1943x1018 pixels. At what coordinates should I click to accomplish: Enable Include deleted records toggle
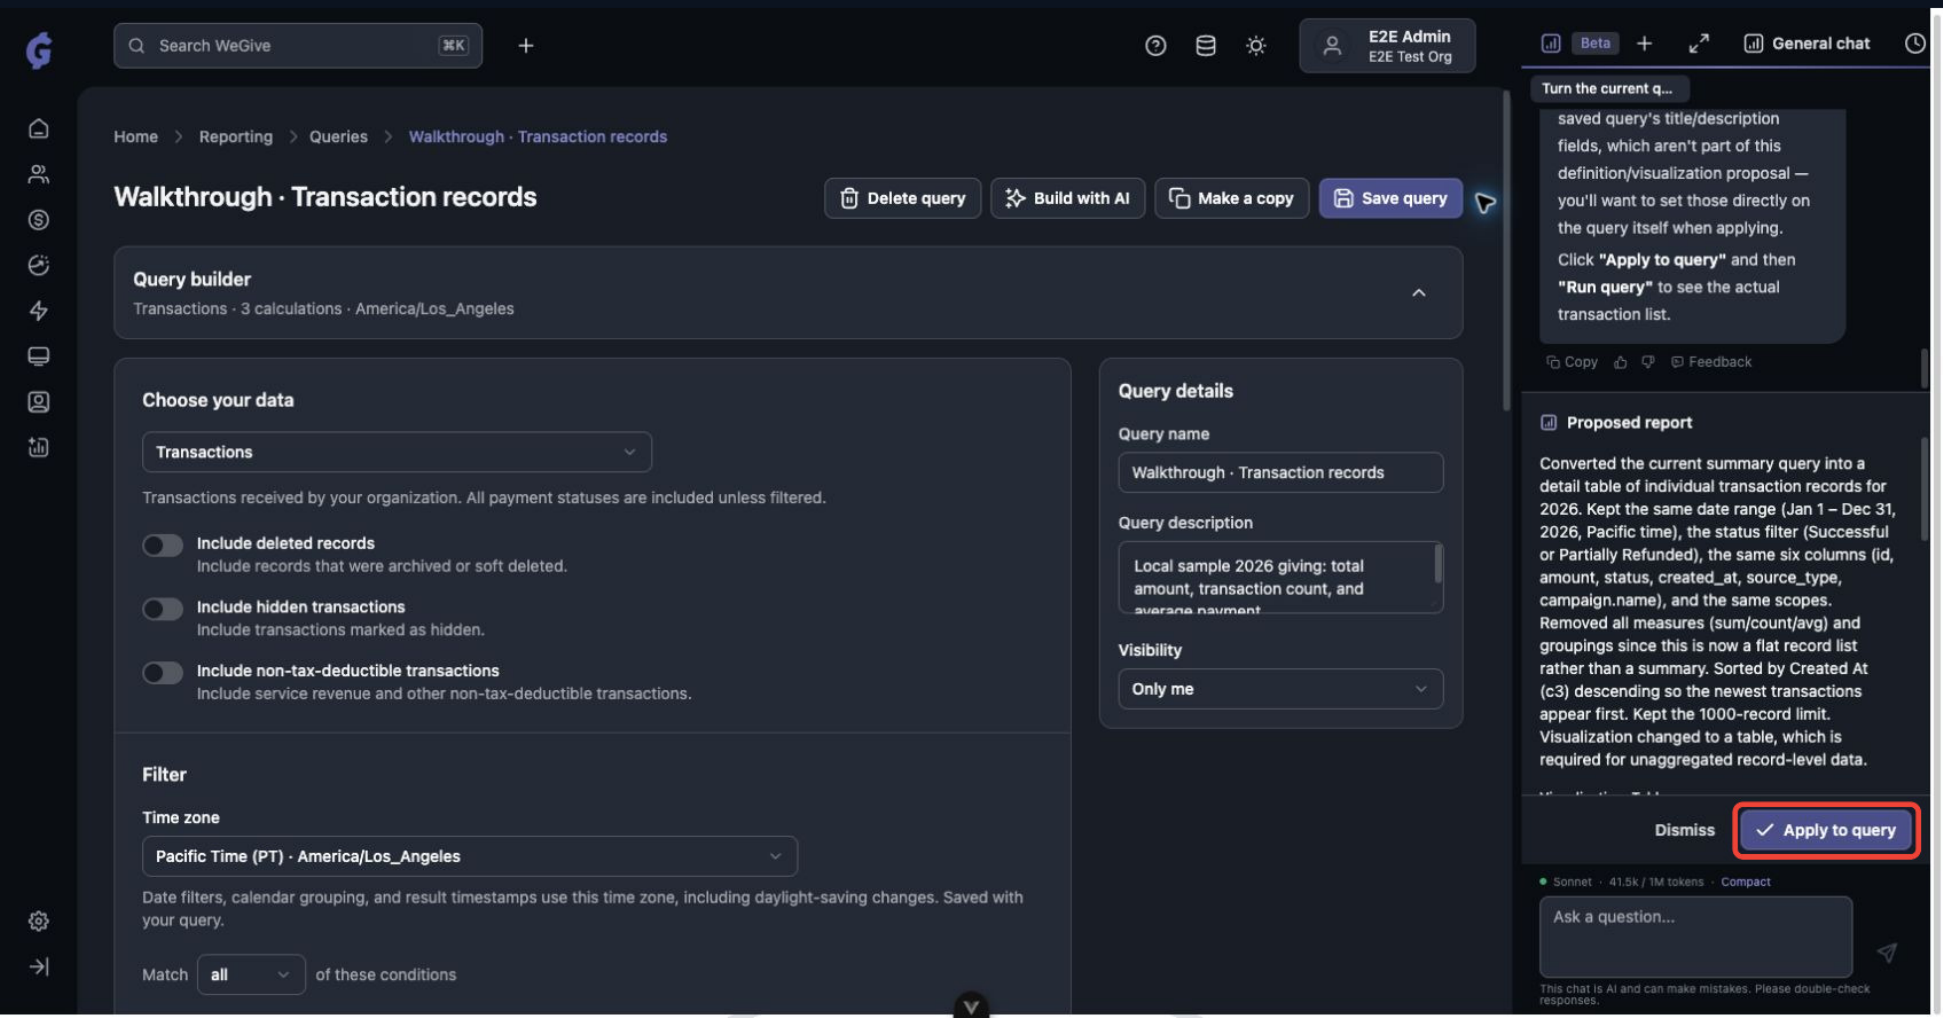(162, 545)
